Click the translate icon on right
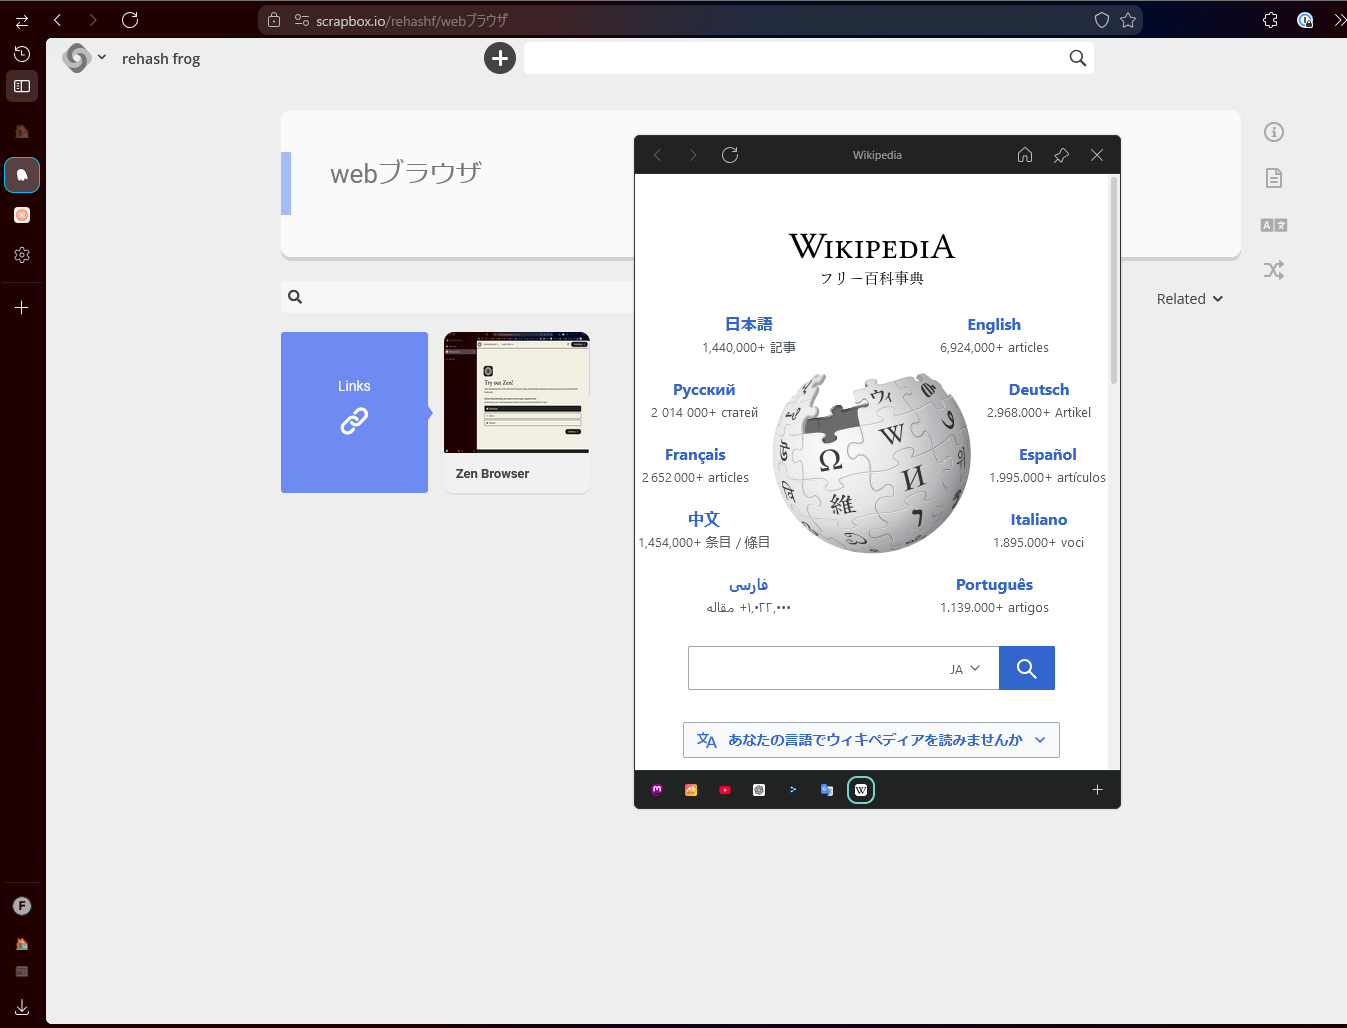 [1274, 225]
